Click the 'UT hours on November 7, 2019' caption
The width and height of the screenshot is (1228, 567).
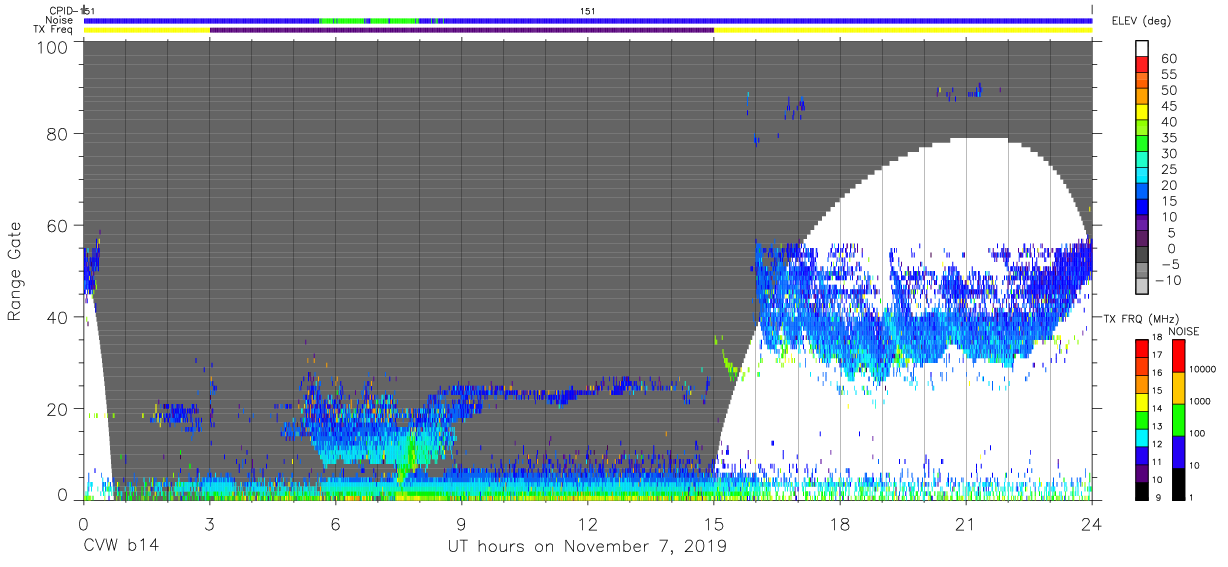click(x=587, y=547)
